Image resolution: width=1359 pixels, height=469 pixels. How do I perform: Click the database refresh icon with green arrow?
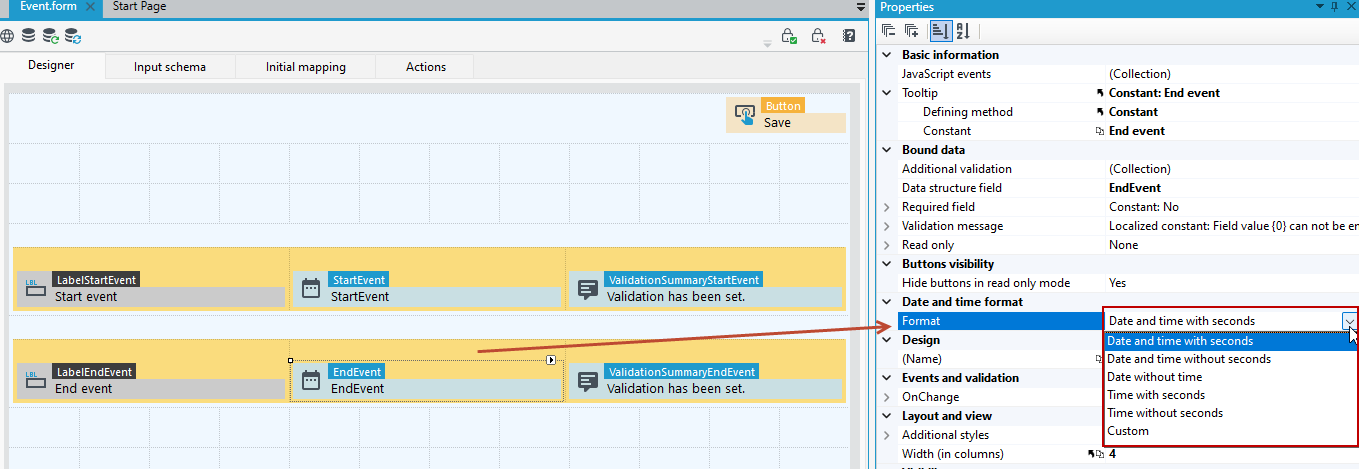(50, 36)
